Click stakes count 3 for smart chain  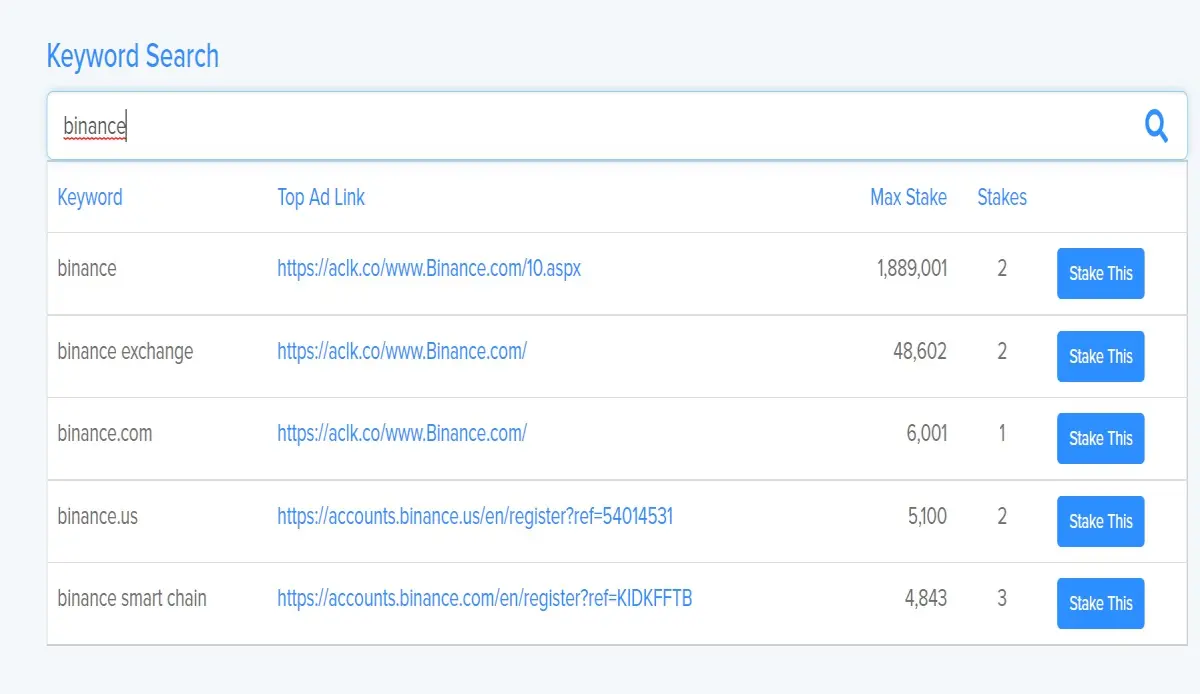tap(1002, 598)
